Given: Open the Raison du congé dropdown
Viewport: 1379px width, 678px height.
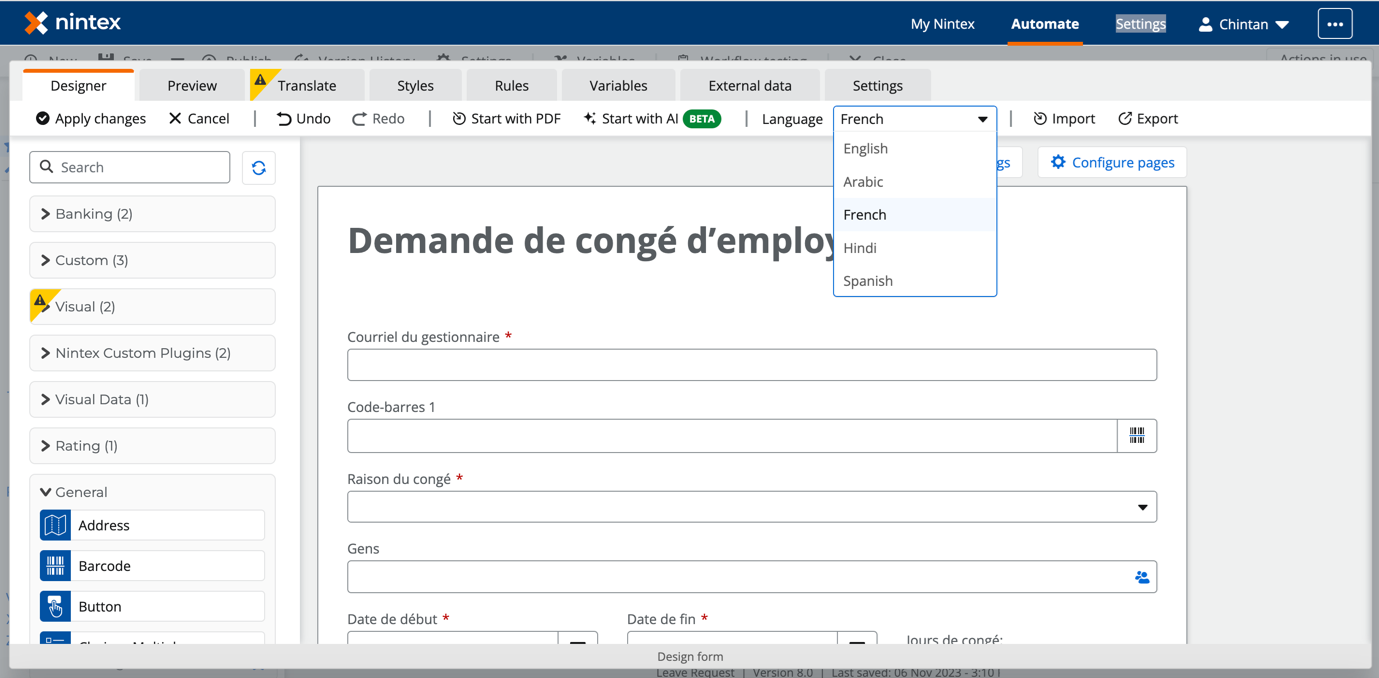Looking at the screenshot, I should coord(752,507).
